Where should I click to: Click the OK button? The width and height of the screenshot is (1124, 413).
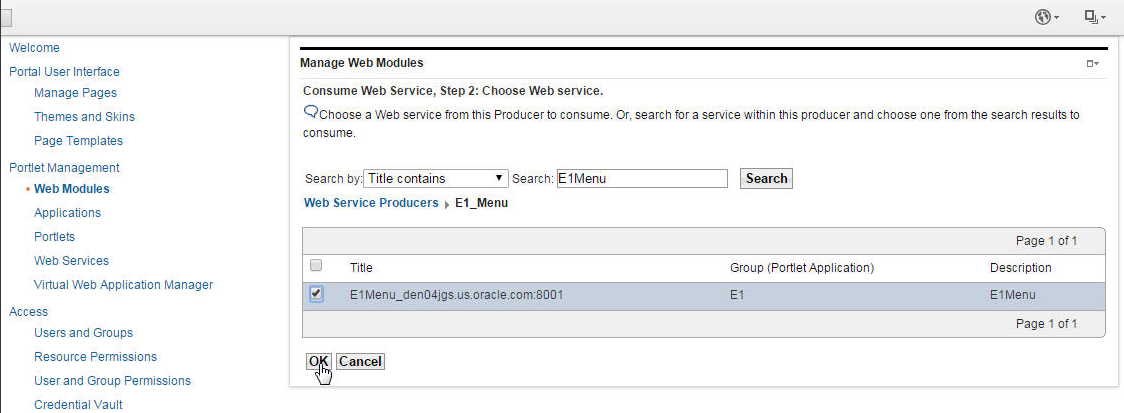tap(318, 361)
